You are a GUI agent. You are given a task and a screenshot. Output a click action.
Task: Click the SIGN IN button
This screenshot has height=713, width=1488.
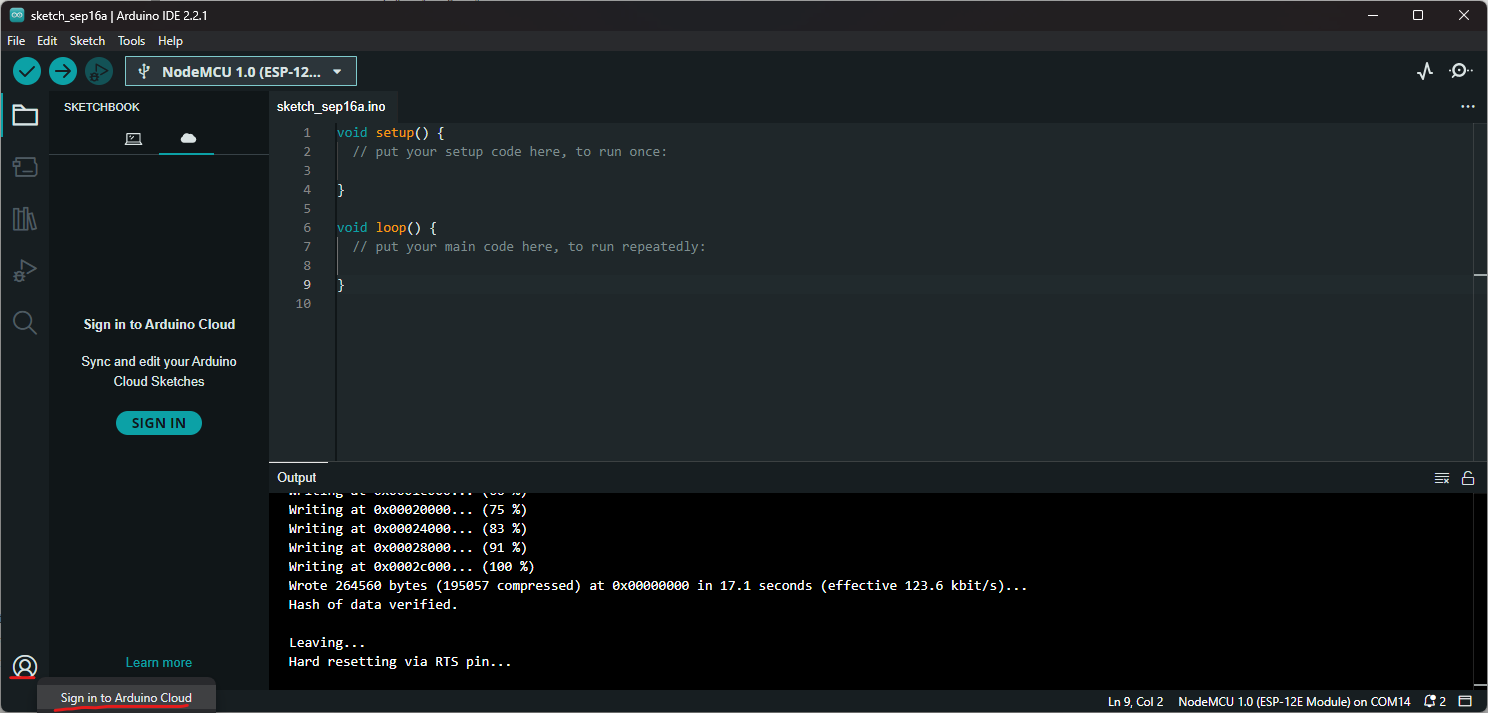pos(159,423)
